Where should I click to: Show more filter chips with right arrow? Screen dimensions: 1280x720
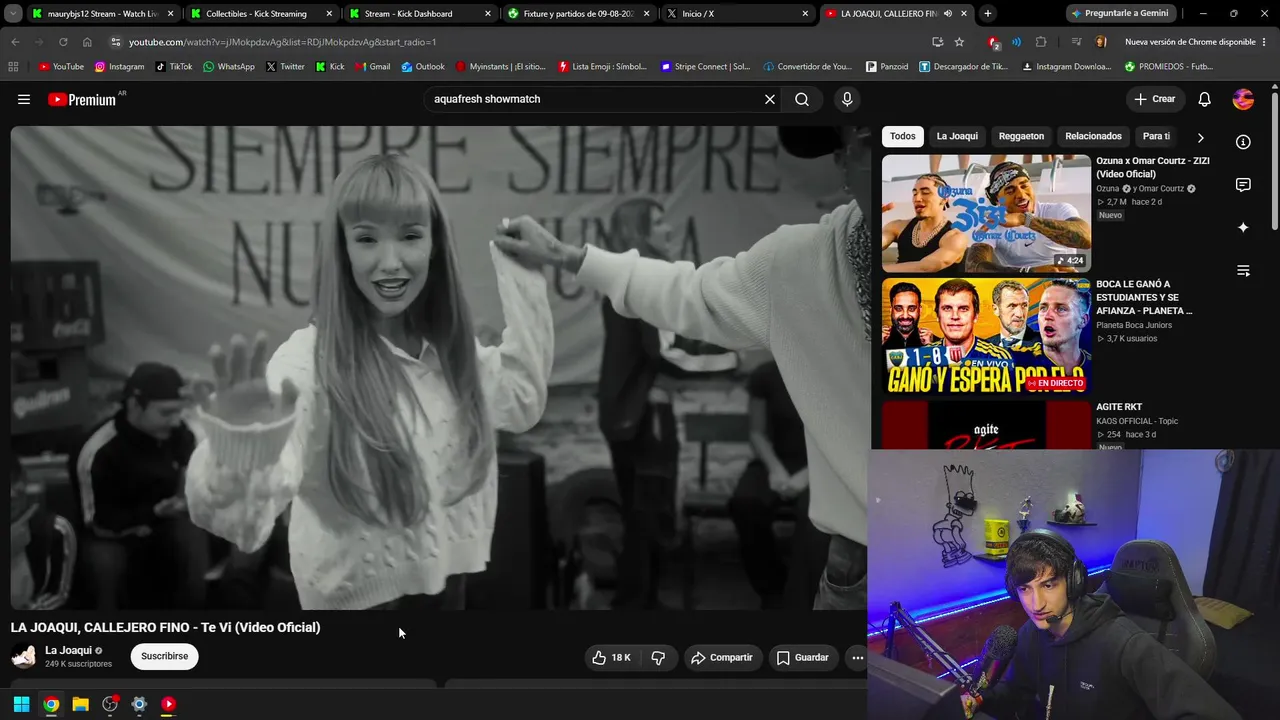(x=1200, y=137)
